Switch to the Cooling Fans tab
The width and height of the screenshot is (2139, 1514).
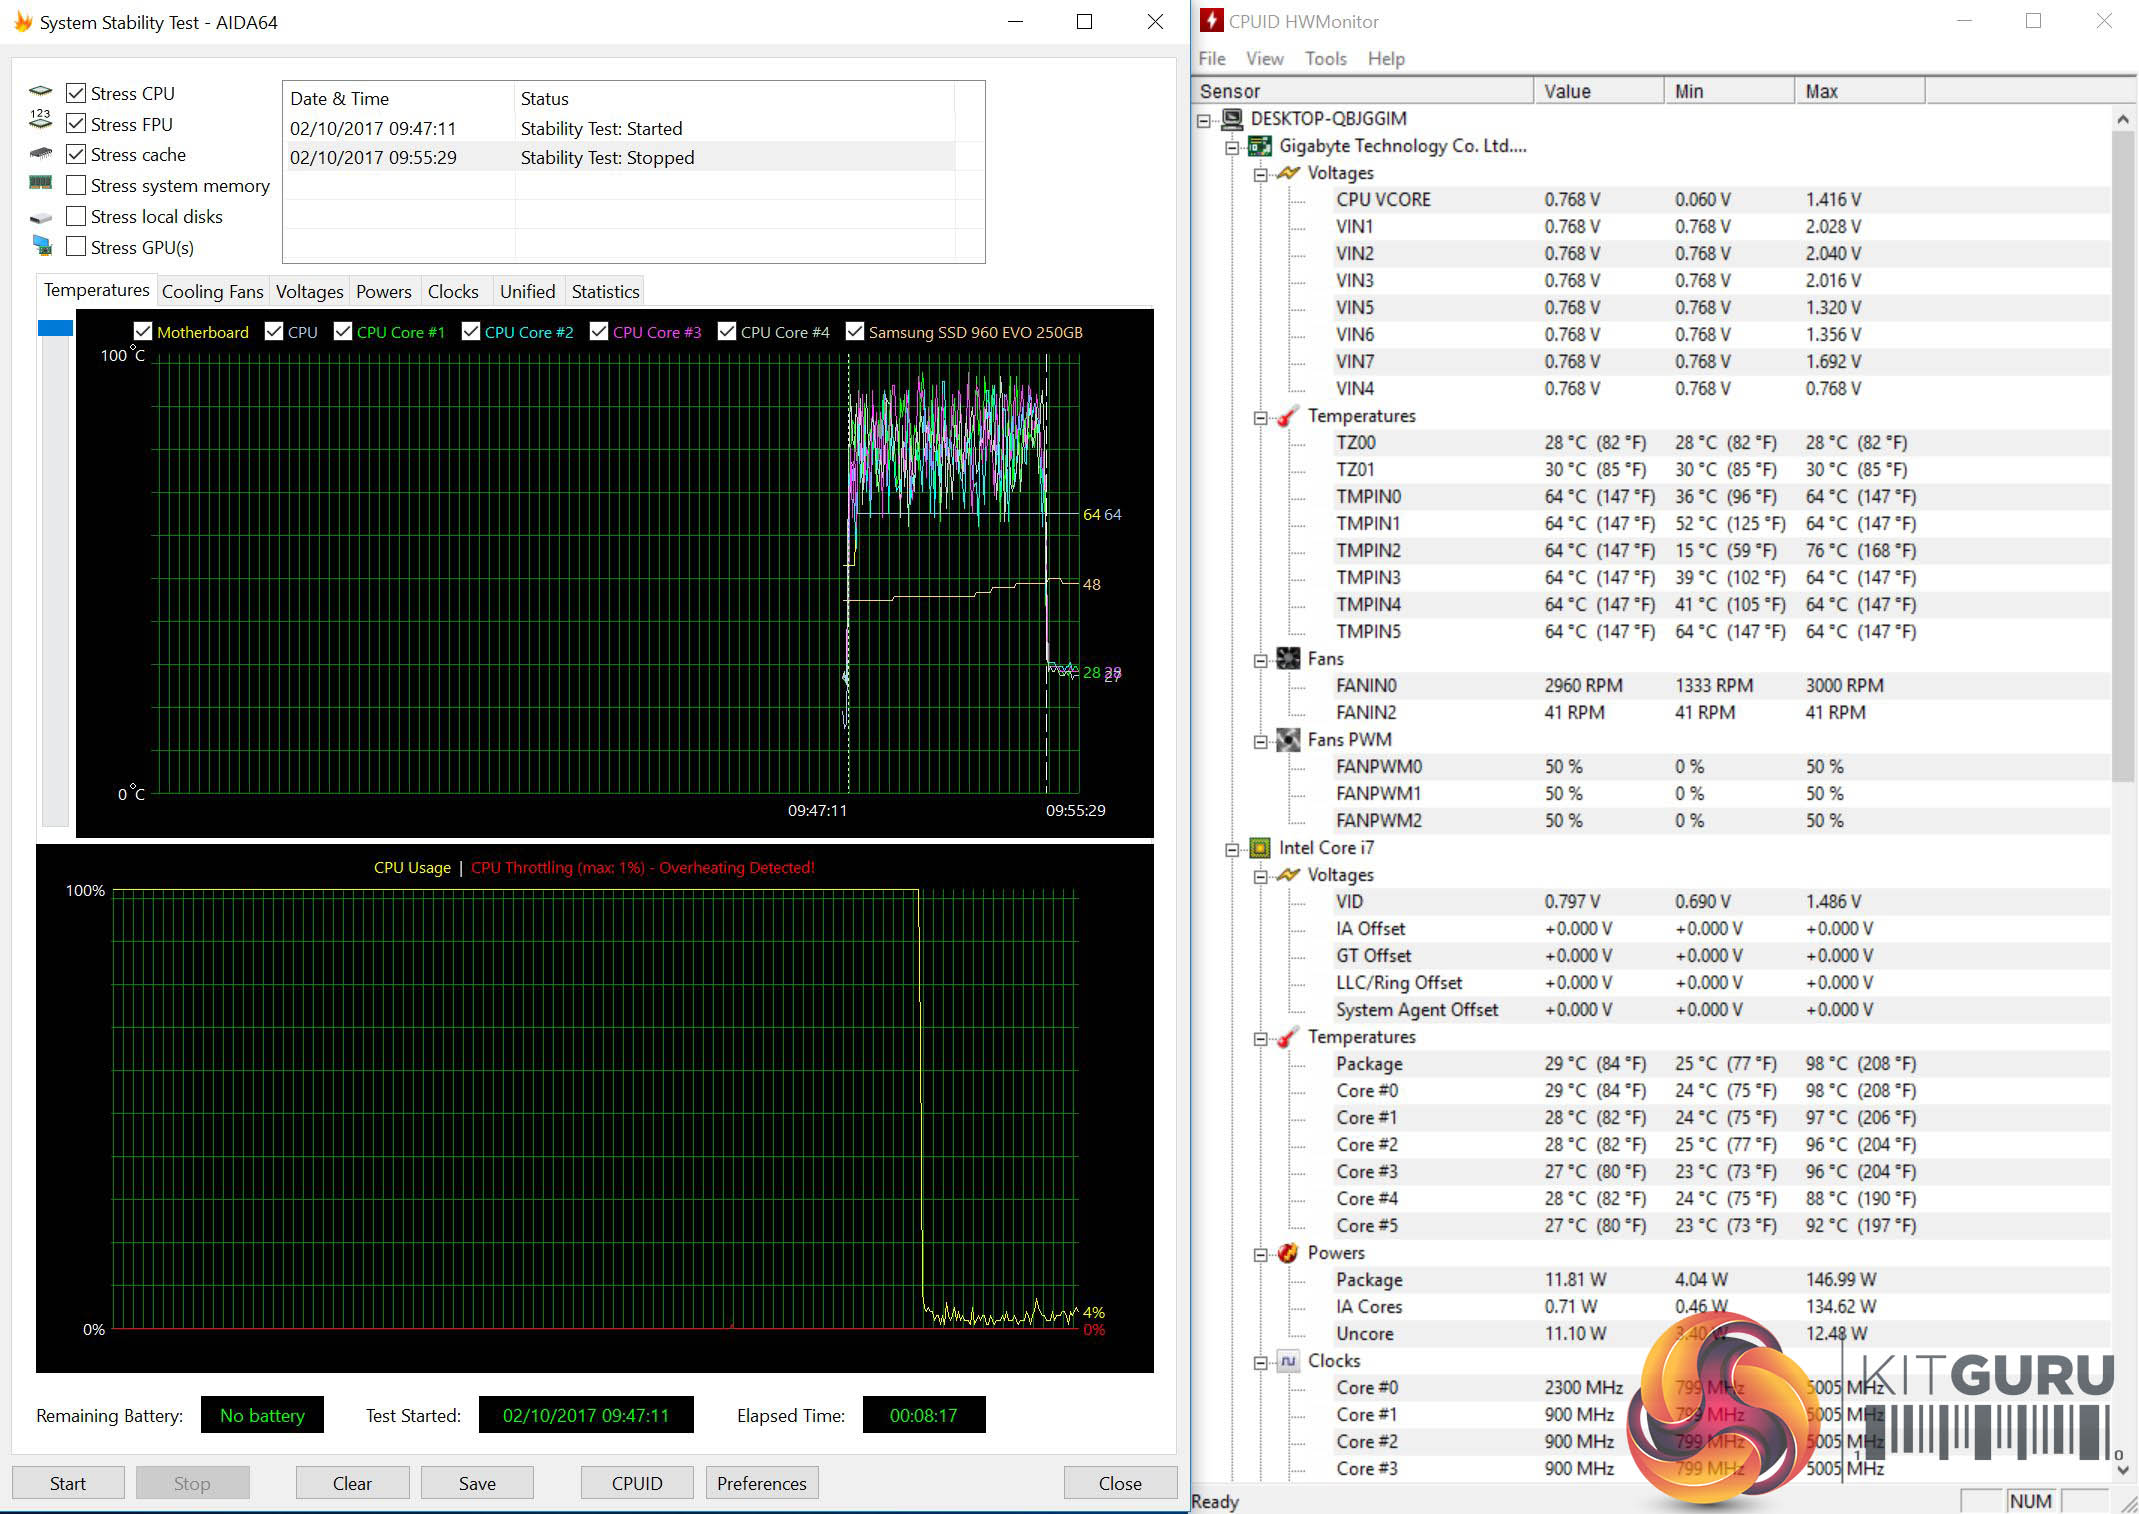(x=212, y=291)
